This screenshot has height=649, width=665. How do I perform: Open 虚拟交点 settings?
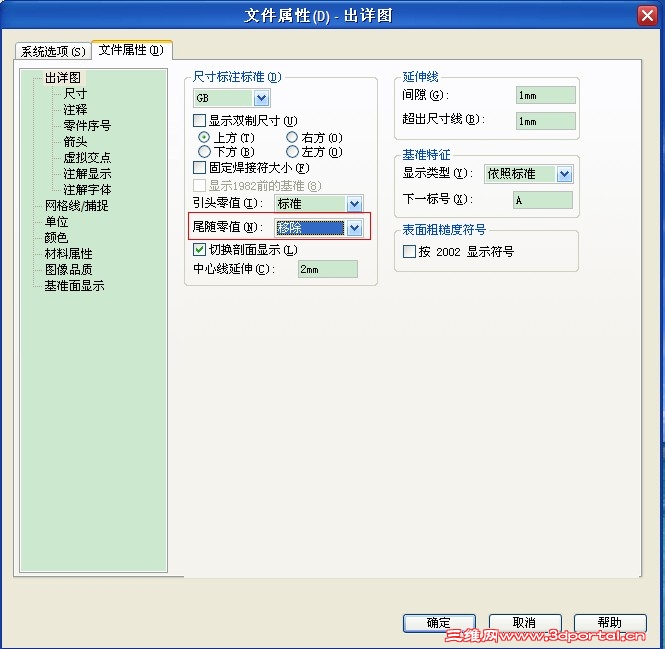tap(87, 157)
